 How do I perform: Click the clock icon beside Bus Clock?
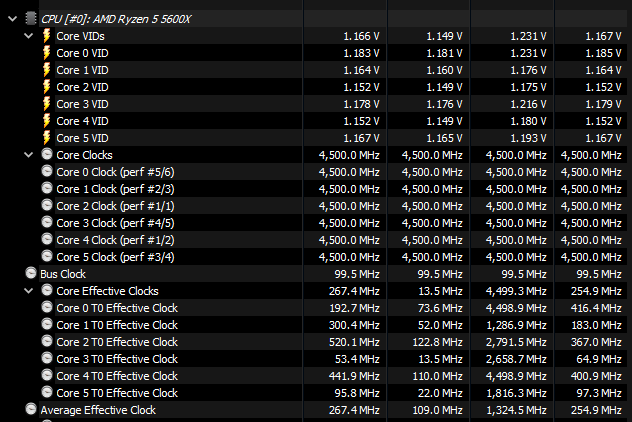[31, 273]
